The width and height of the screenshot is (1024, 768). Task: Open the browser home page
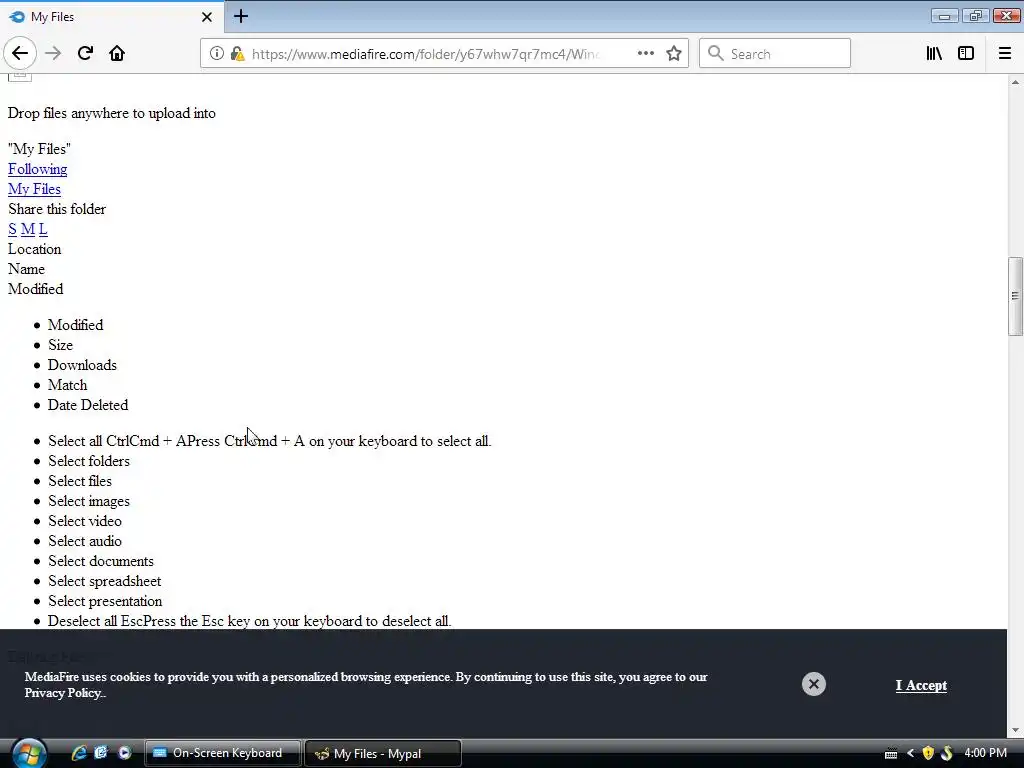(117, 54)
